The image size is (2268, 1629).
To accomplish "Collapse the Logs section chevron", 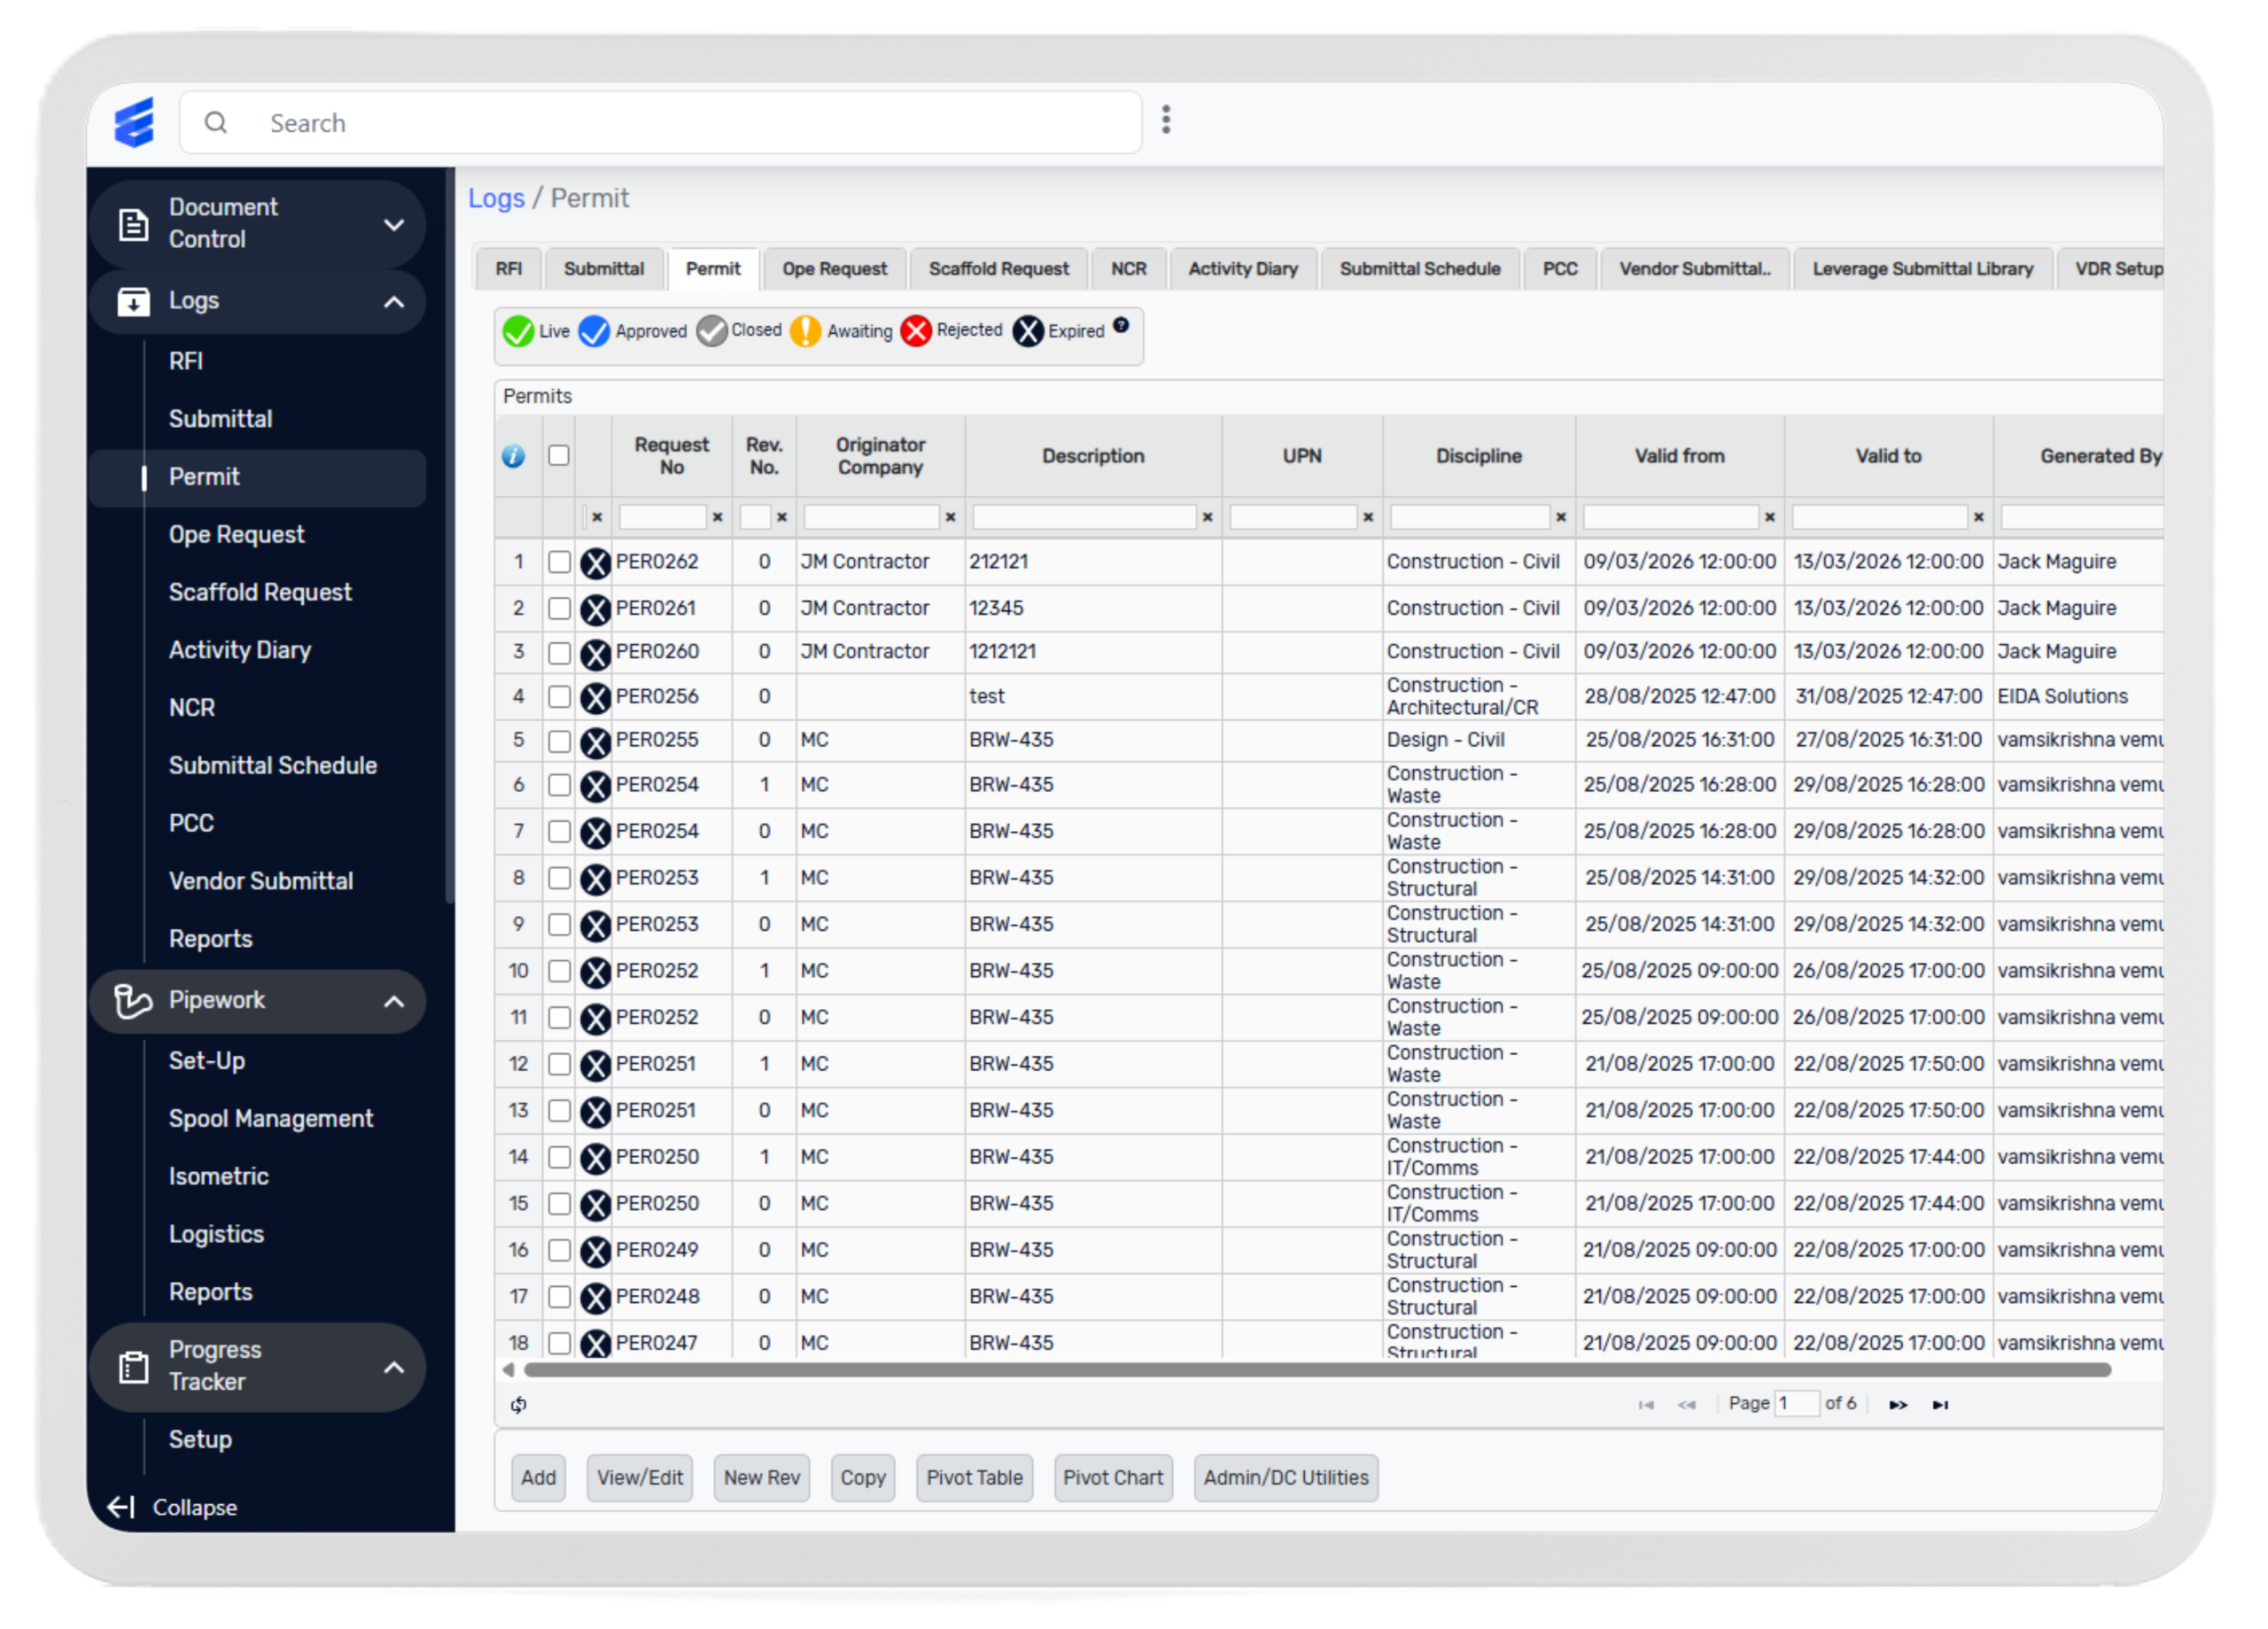I will point(394,302).
